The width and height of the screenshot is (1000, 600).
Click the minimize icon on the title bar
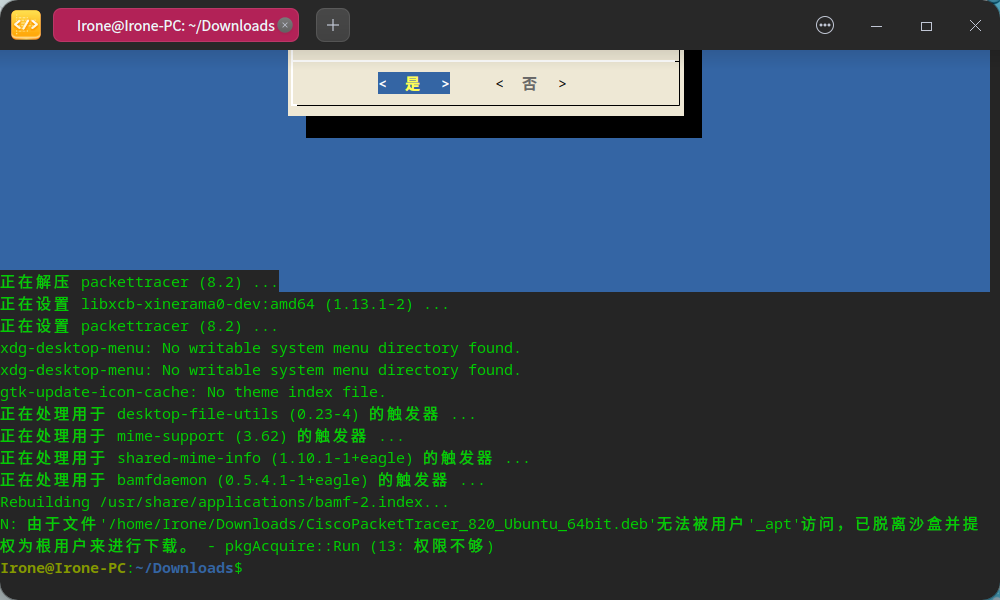pyautogui.click(x=876, y=25)
